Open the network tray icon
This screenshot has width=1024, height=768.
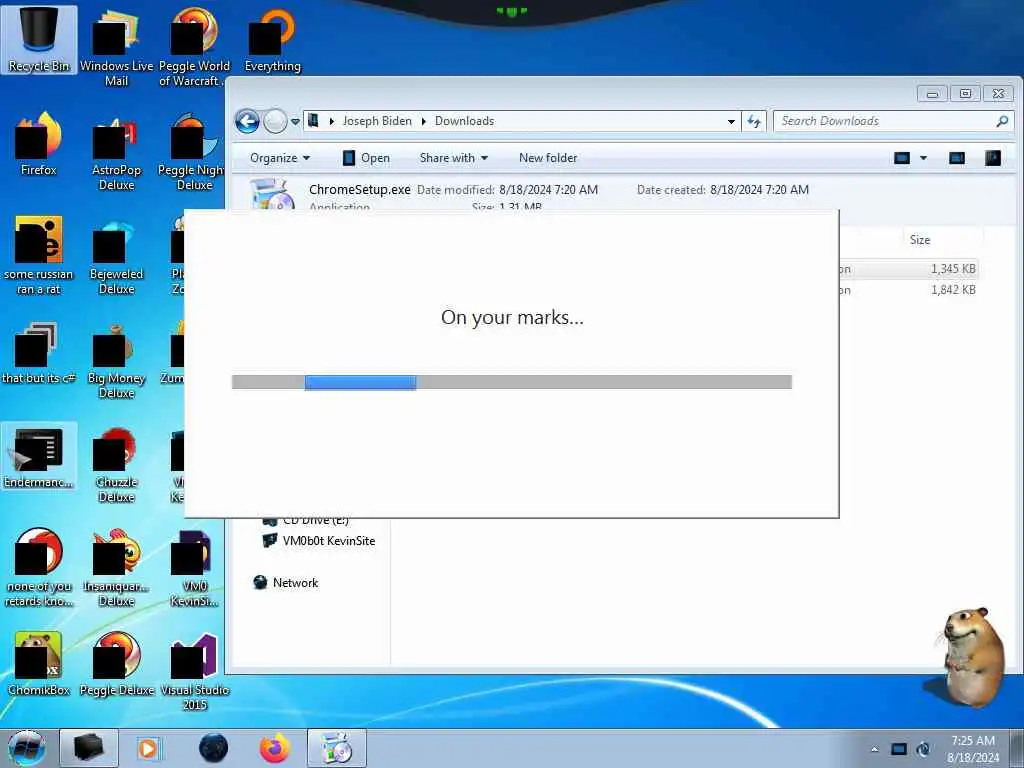[x=899, y=749]
